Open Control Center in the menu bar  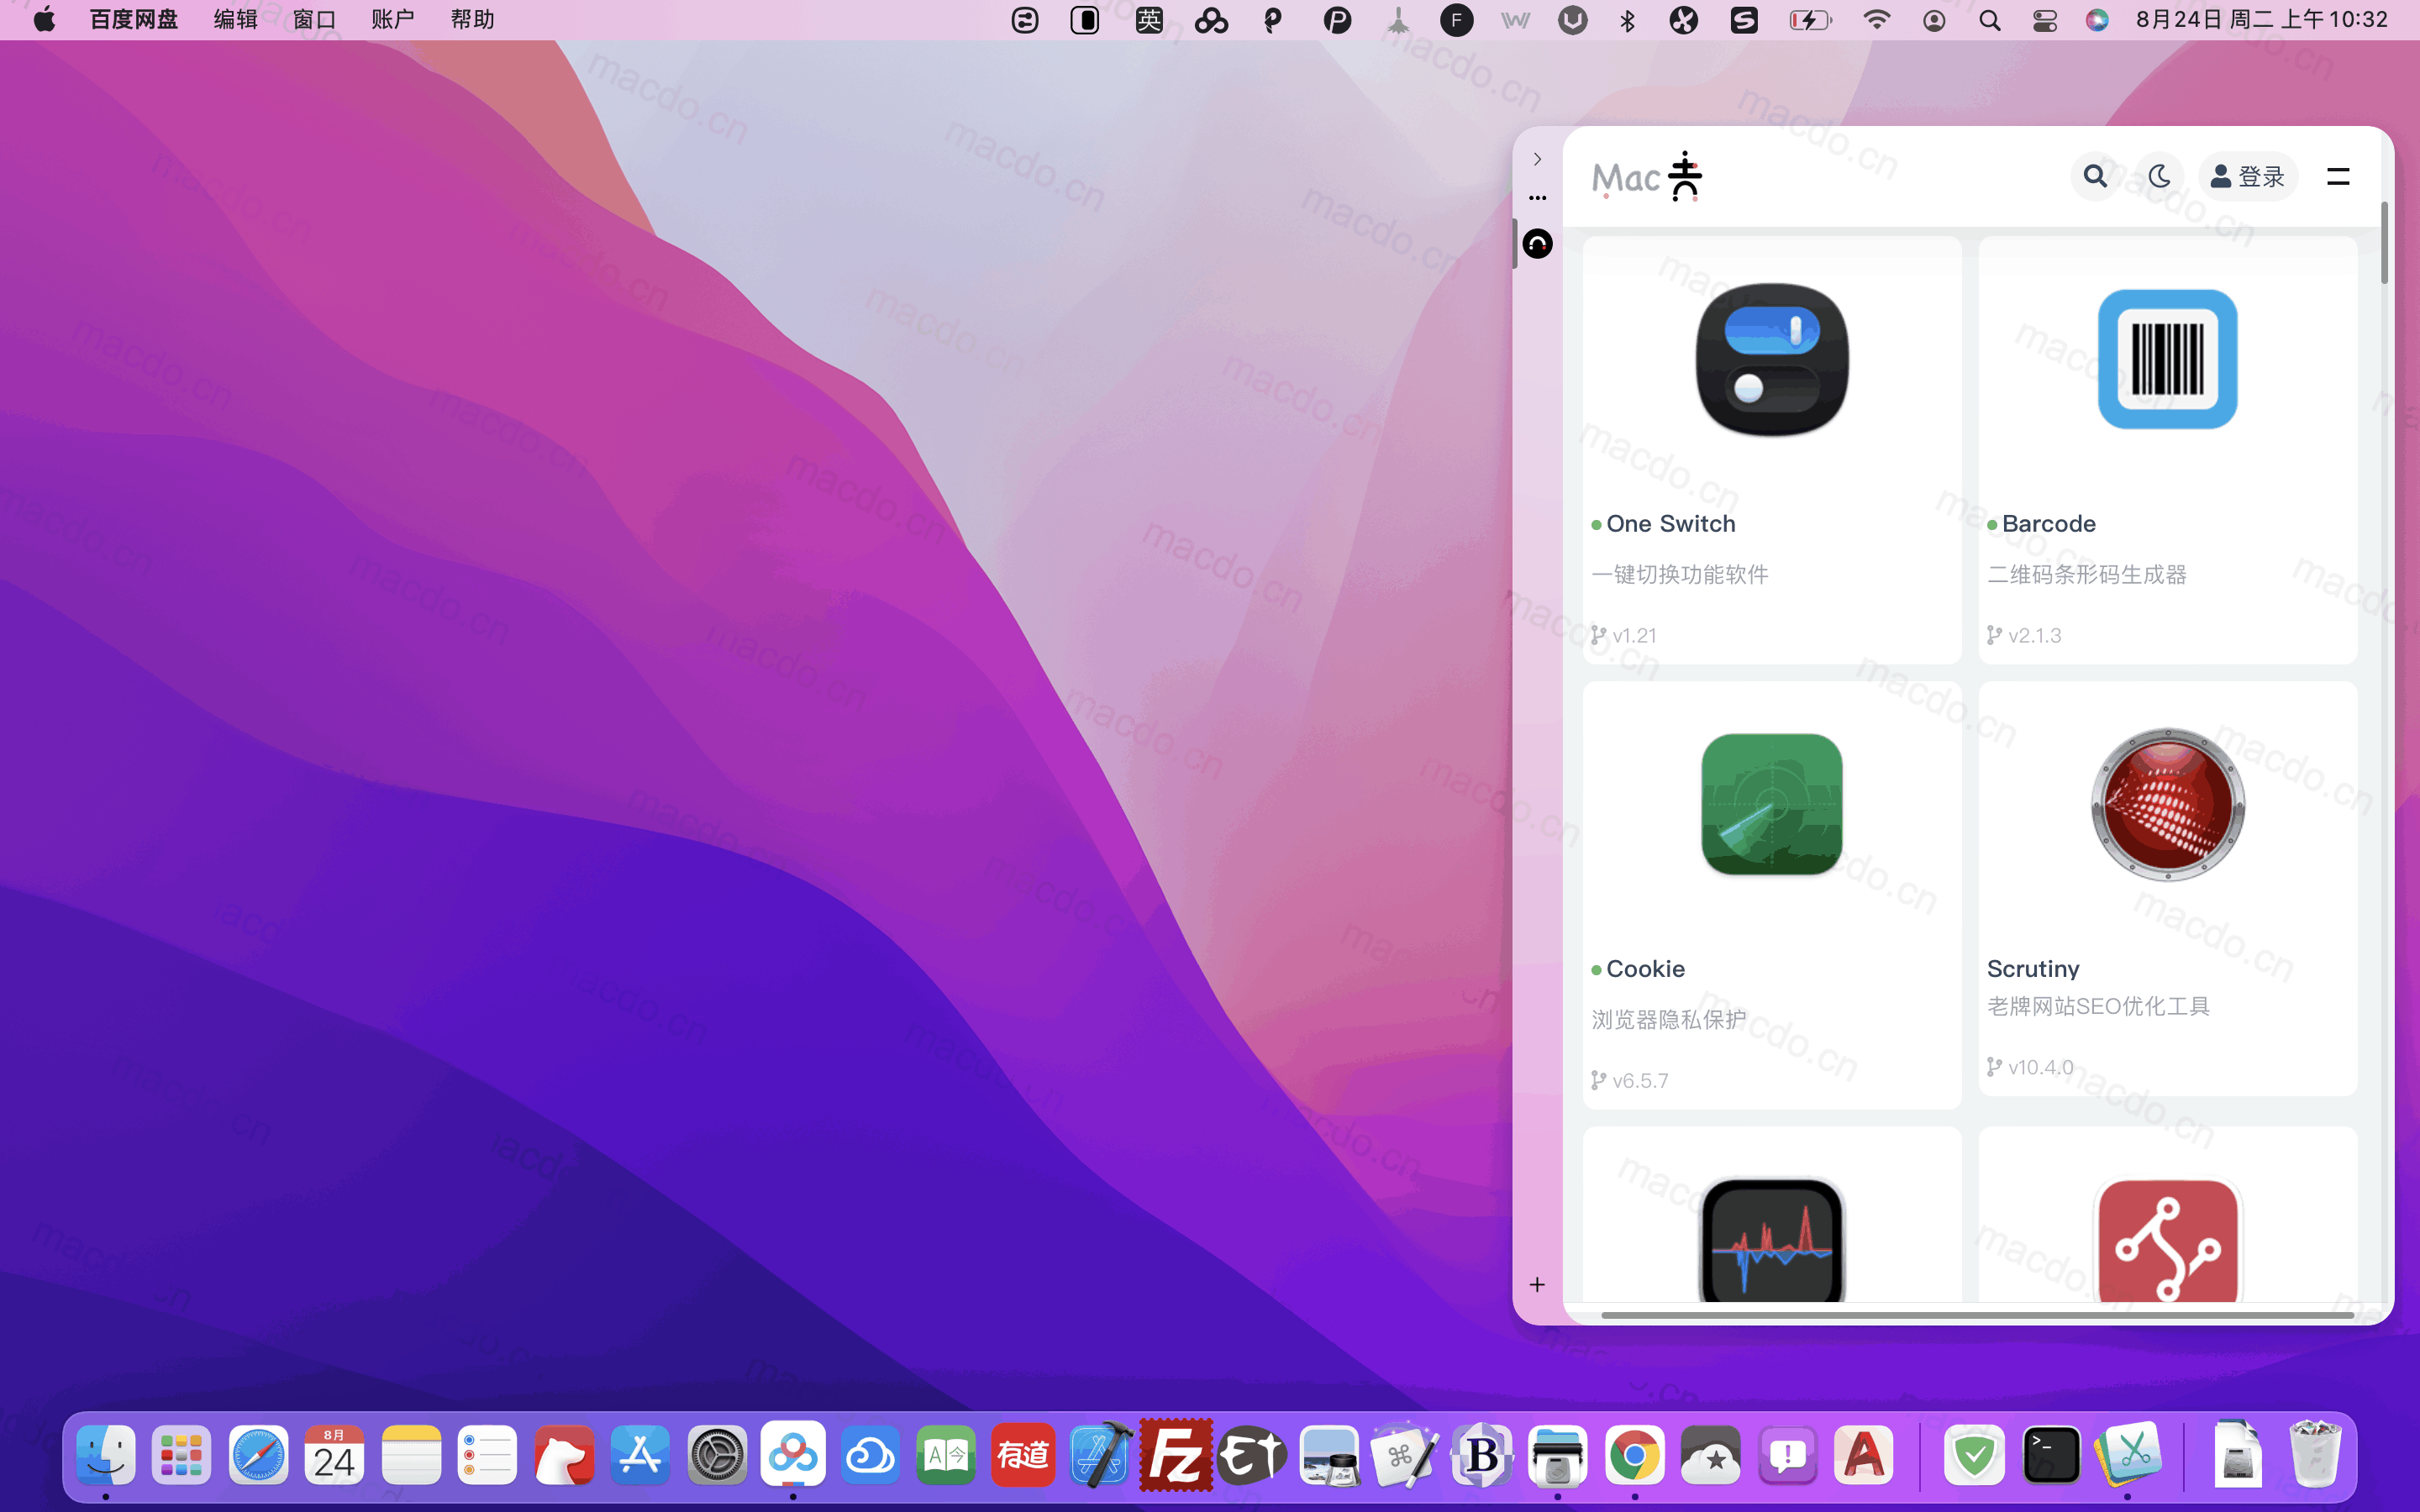coord(2045,20)
